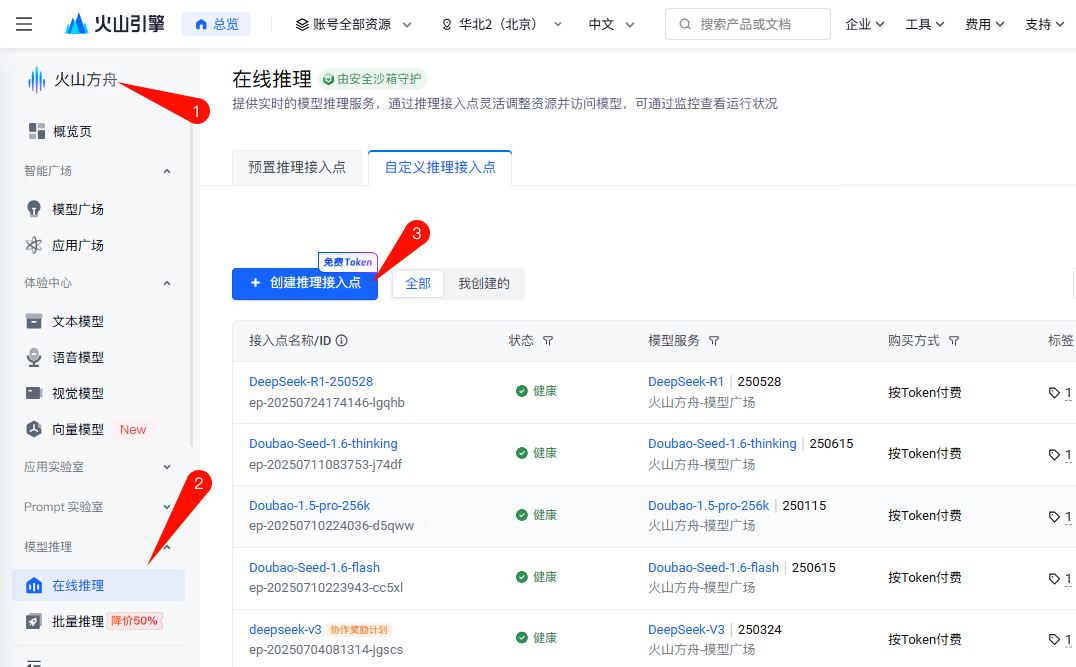
Task: Select endpoint ID ep-20250710223943-cc5xl
Action: tap(326, 588)
